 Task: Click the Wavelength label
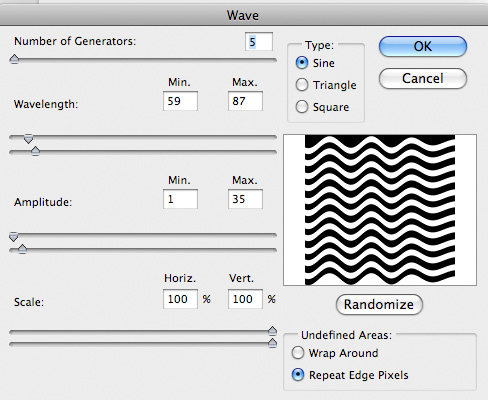point(46,104)
